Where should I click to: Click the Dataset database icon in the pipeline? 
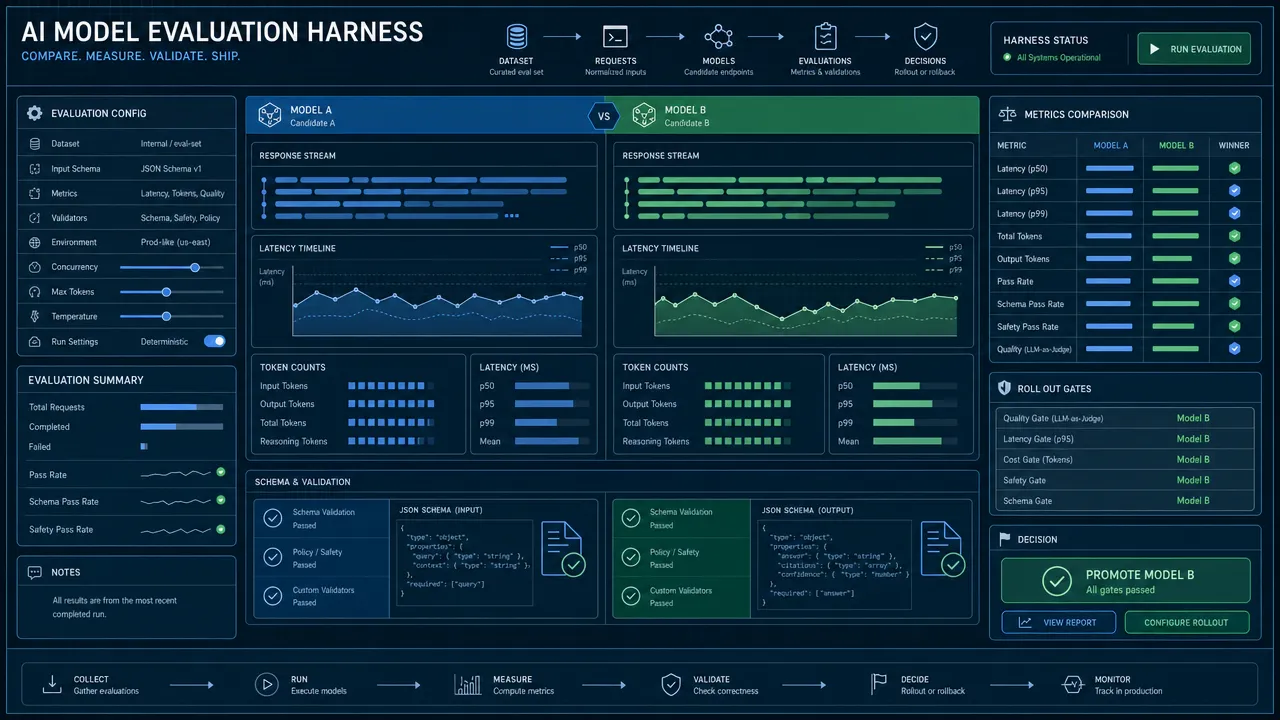tap(517, 38)
